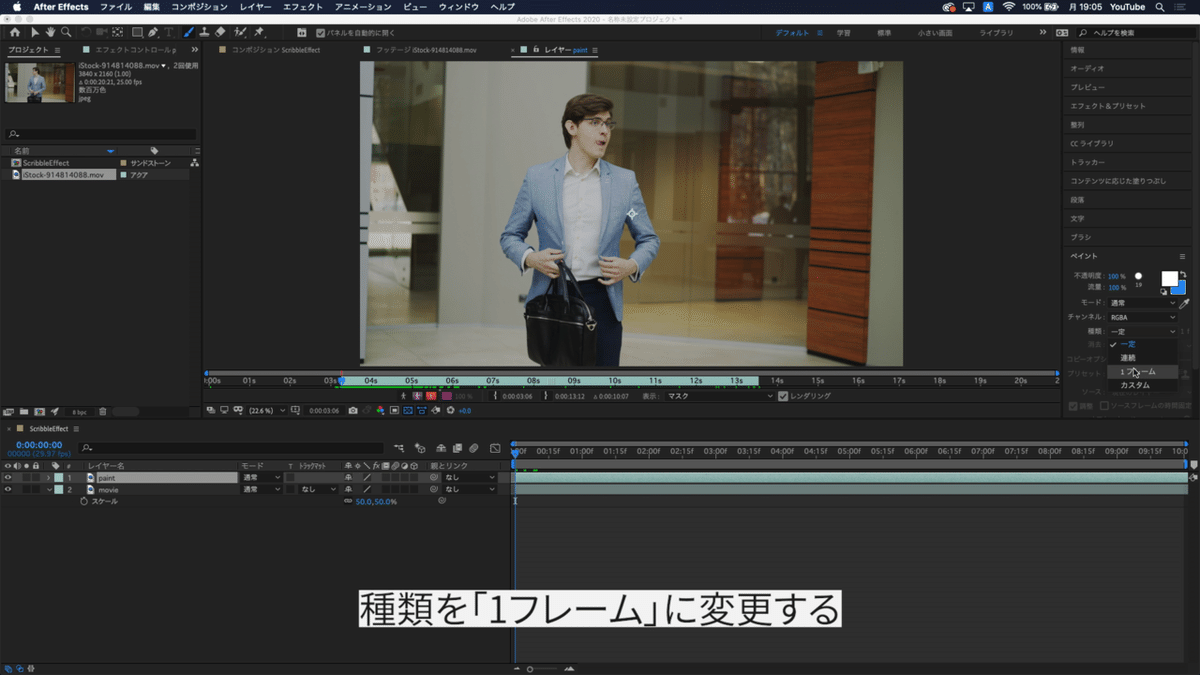Delete selected project item with trash icon
Image resolution: width=1200 pixels, height=675 pixels.
pyautogui.click(x=103, y=411)
